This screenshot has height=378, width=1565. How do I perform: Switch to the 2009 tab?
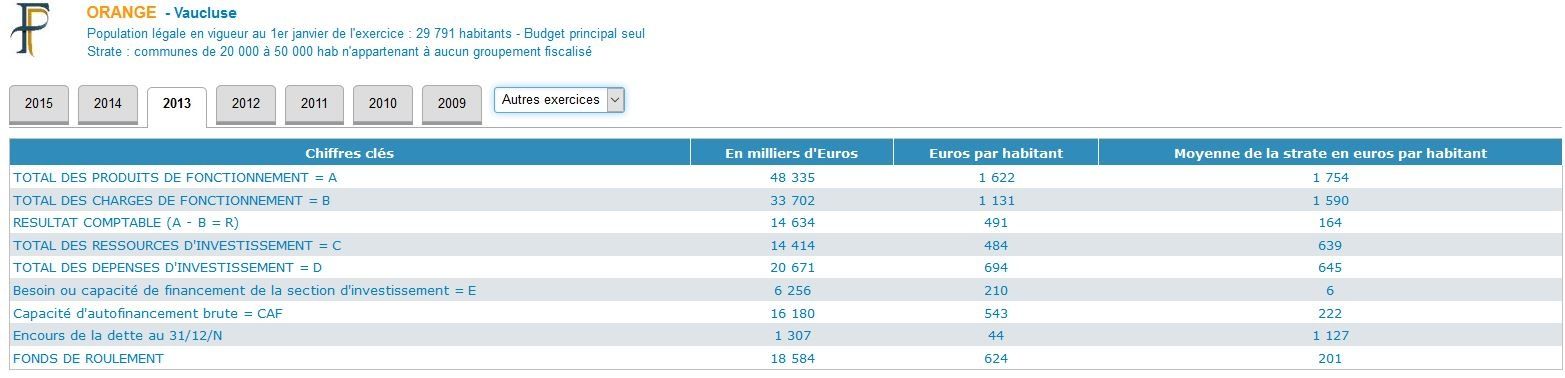(x=452, y=104)
